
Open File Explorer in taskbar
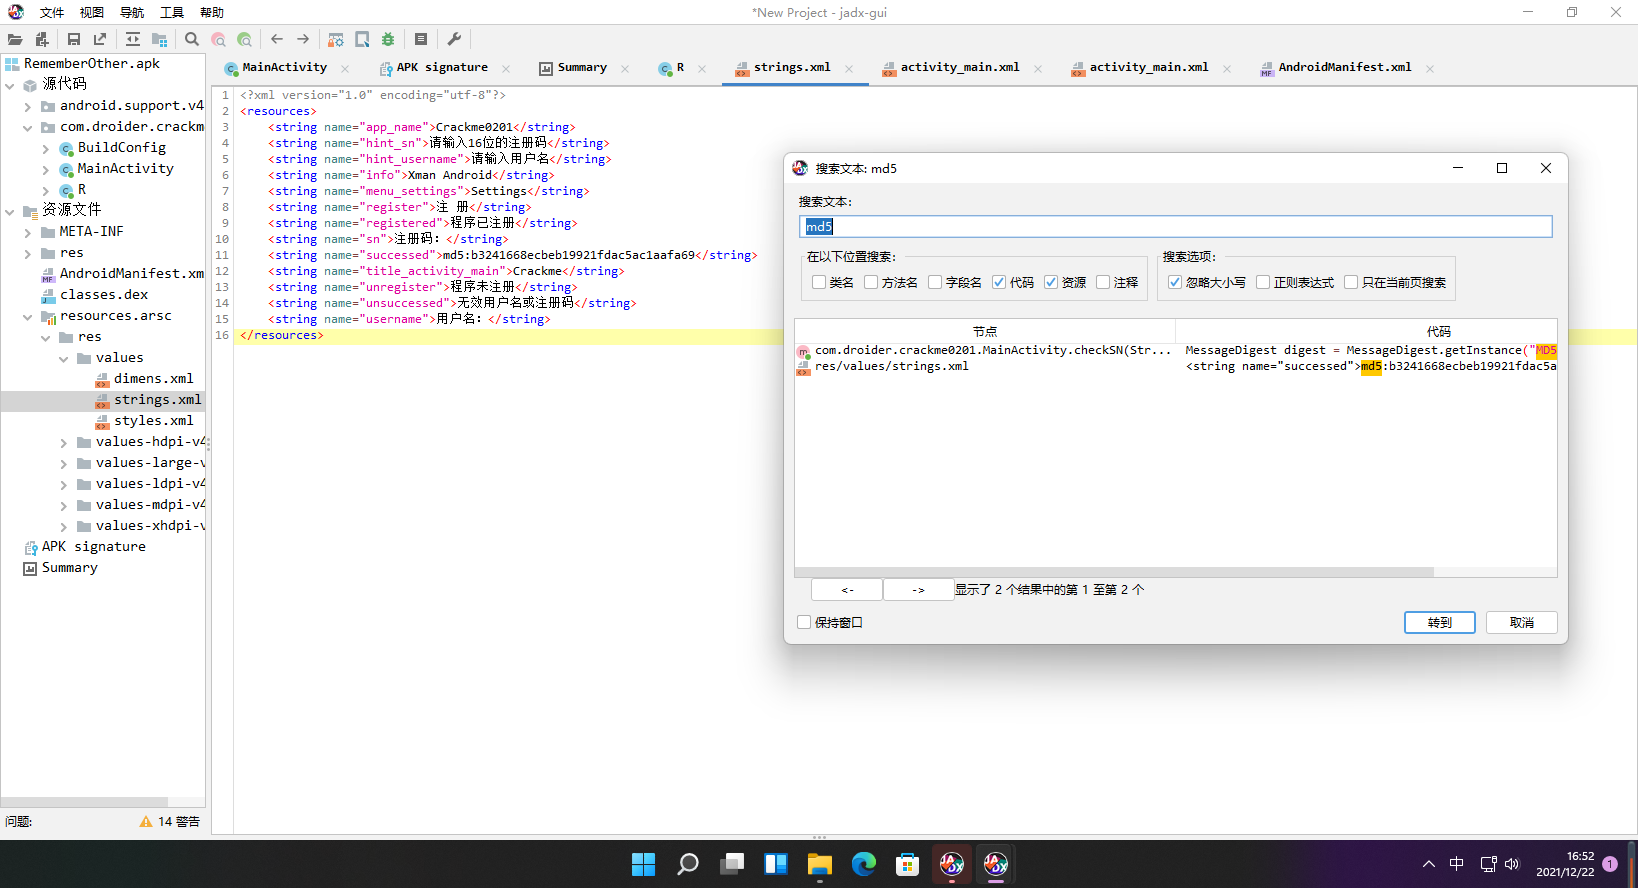819,864
